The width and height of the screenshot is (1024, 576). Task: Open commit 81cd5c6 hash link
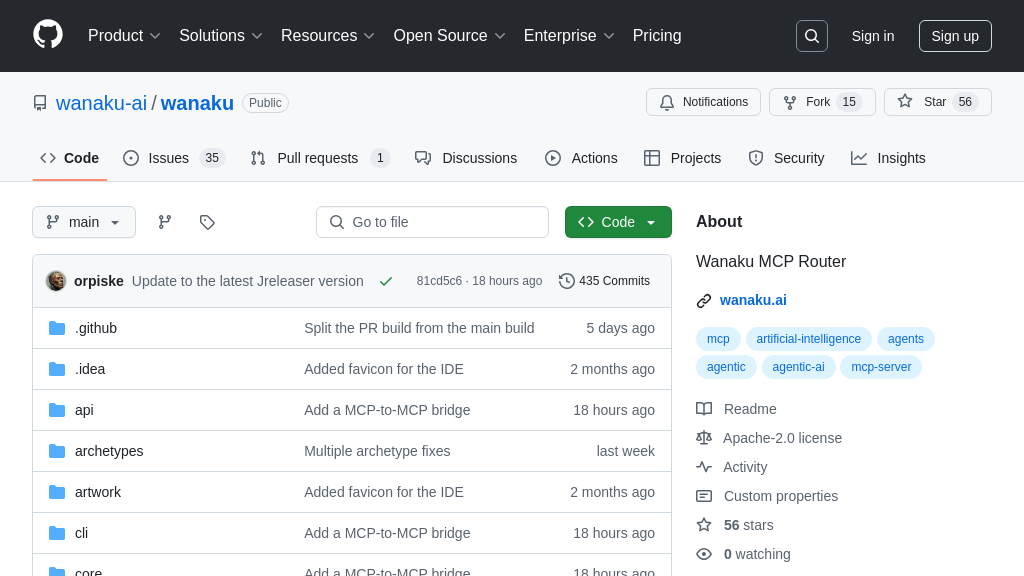(x=439, y=281)
